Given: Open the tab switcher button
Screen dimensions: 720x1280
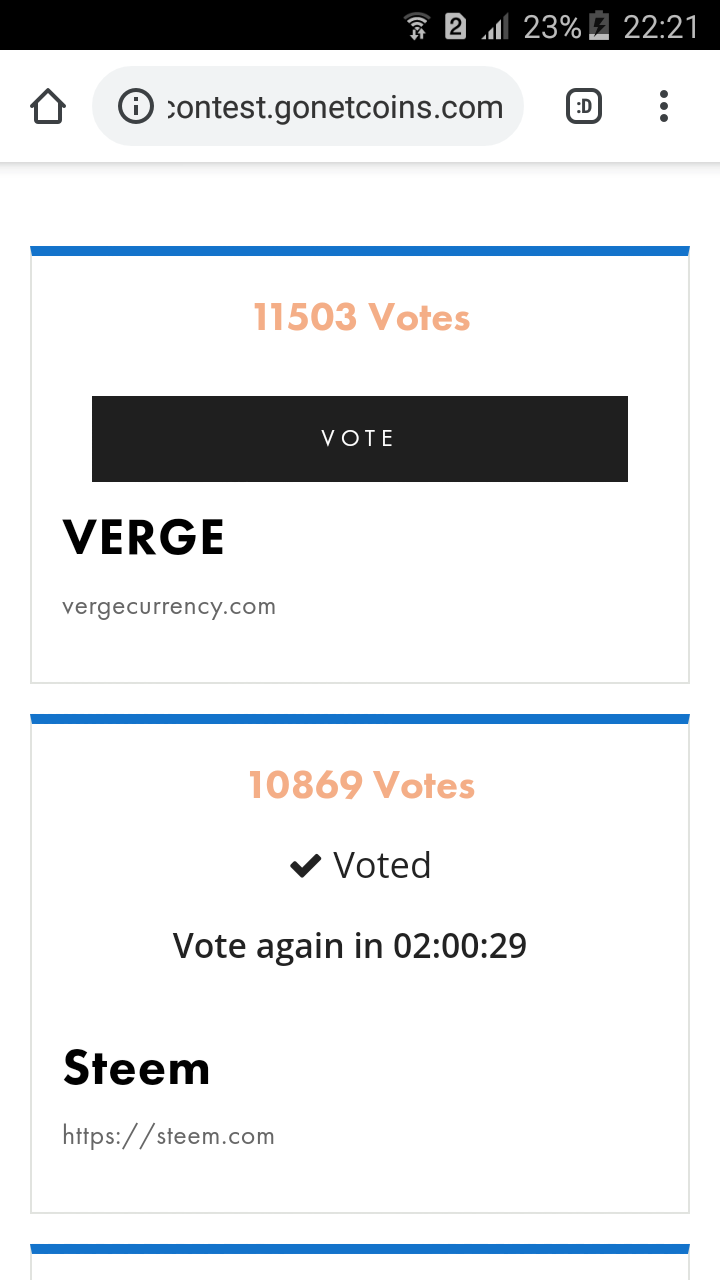Looking at the screenshot, I should click(584, 106).
